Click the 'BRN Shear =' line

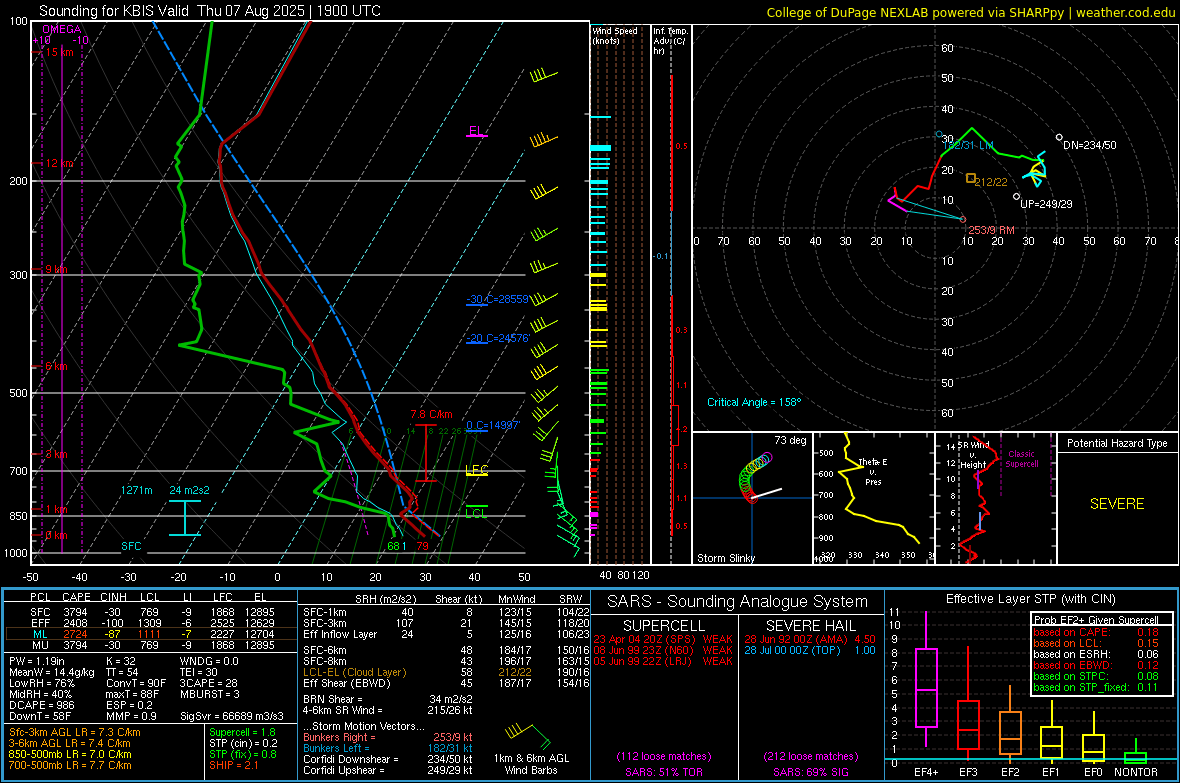(388, 699)
